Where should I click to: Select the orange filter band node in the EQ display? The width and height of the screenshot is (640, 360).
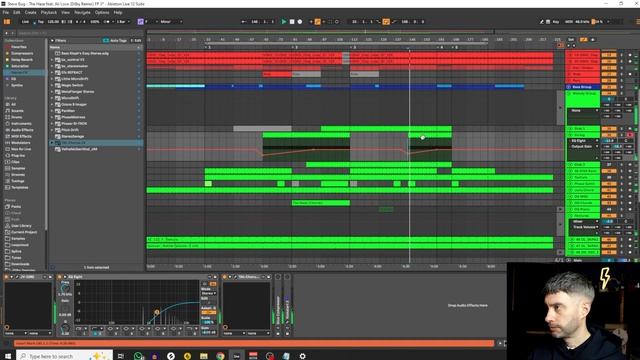click(157, 312)
